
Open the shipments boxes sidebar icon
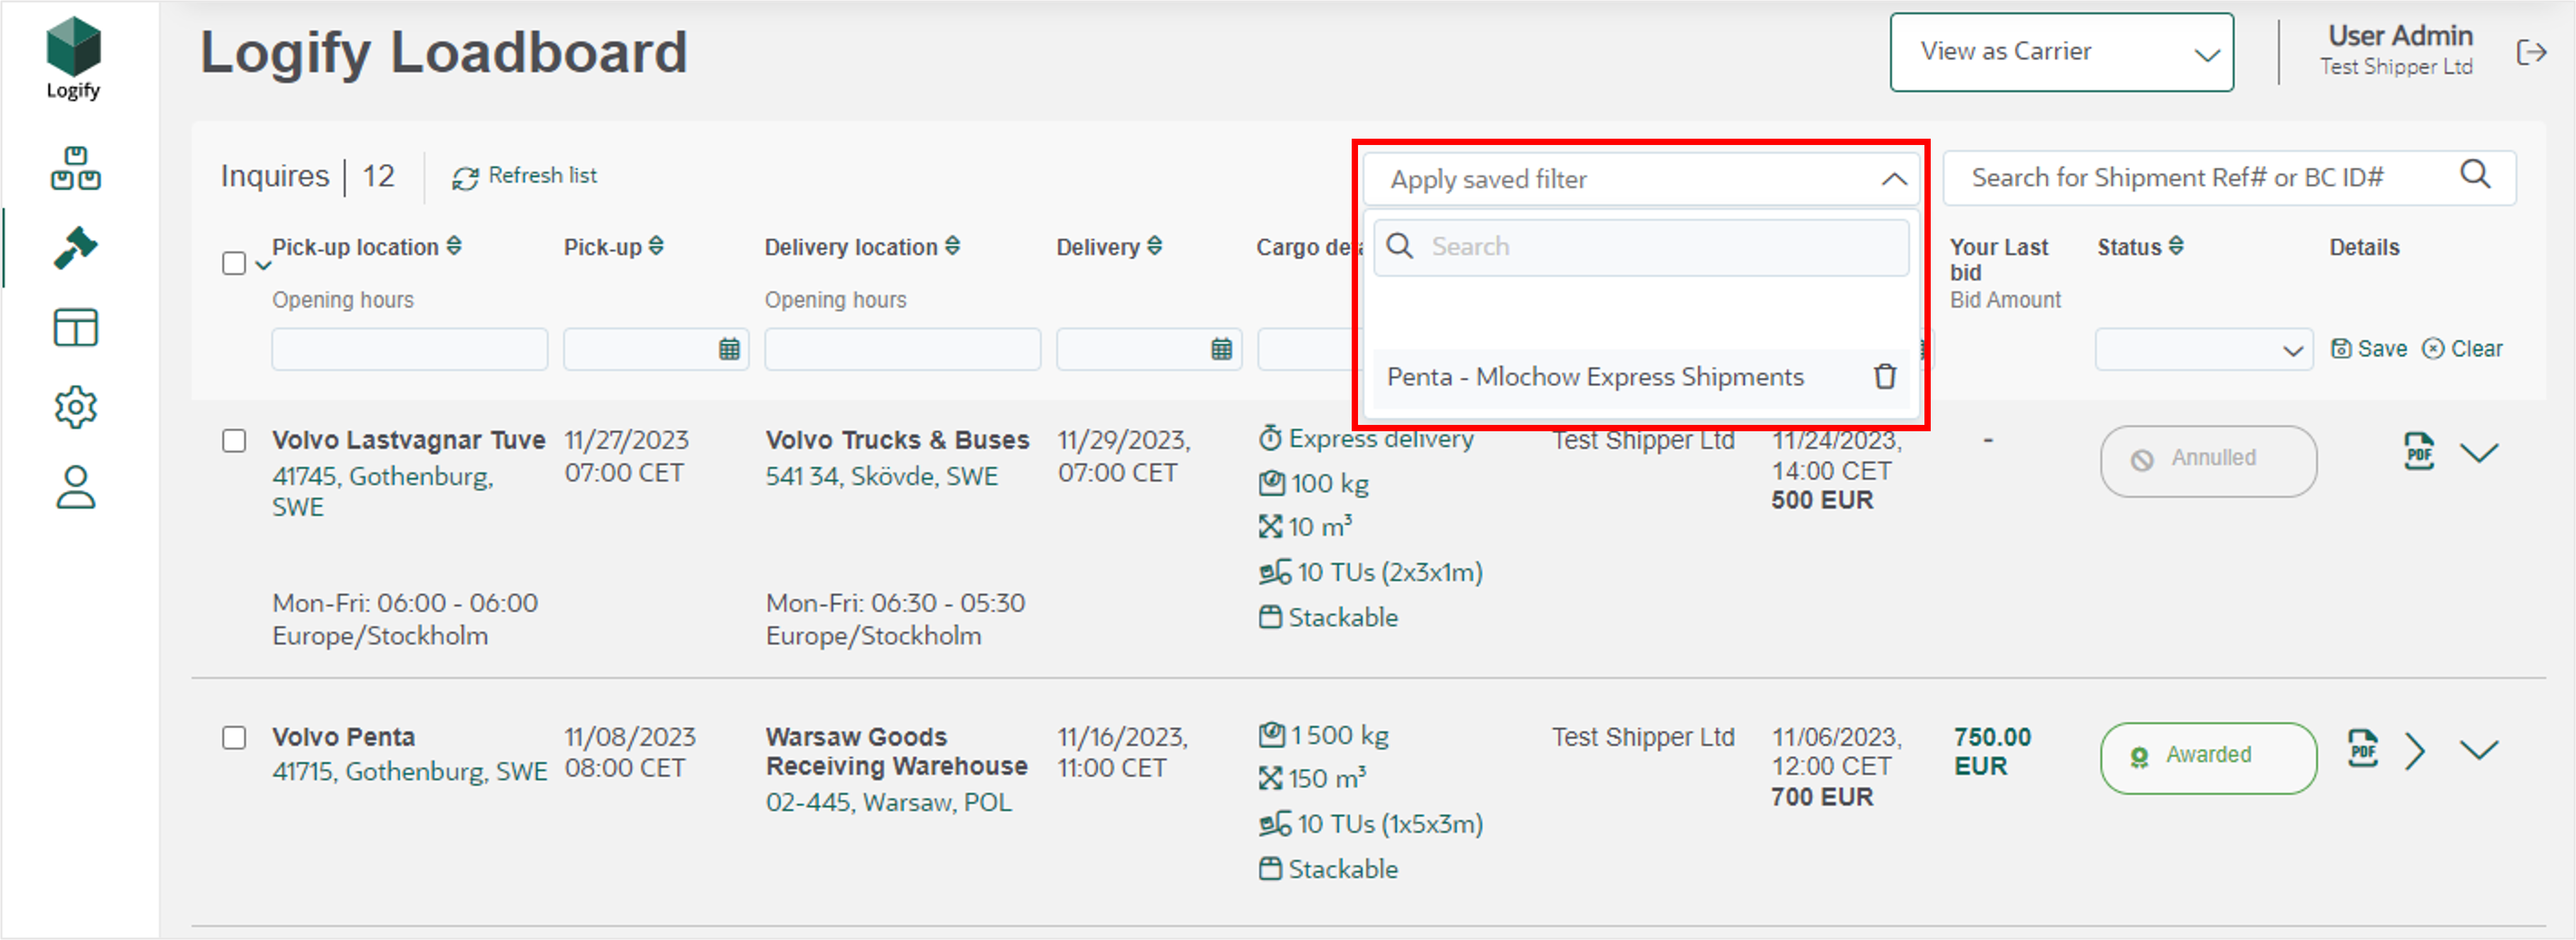[x=75, y=168]
